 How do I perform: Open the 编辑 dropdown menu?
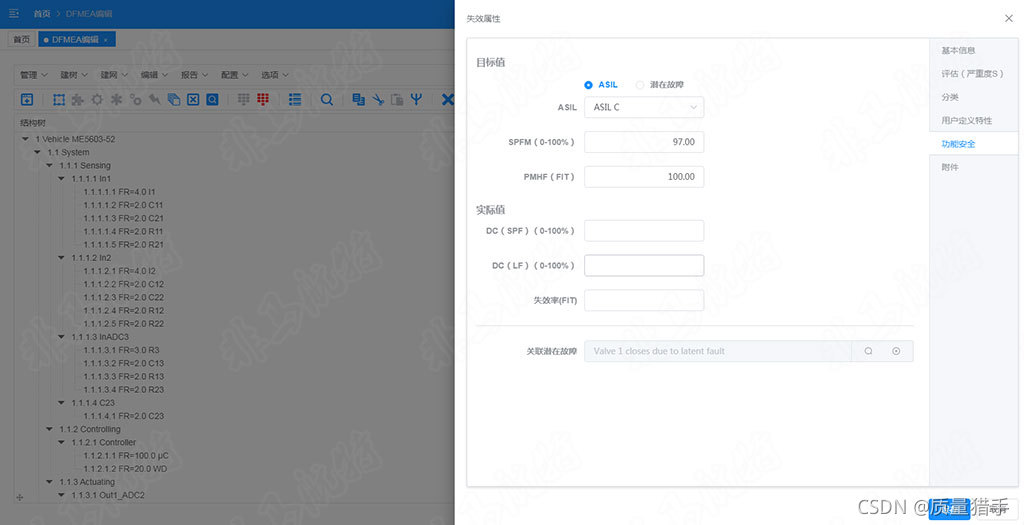click(154, 75)
